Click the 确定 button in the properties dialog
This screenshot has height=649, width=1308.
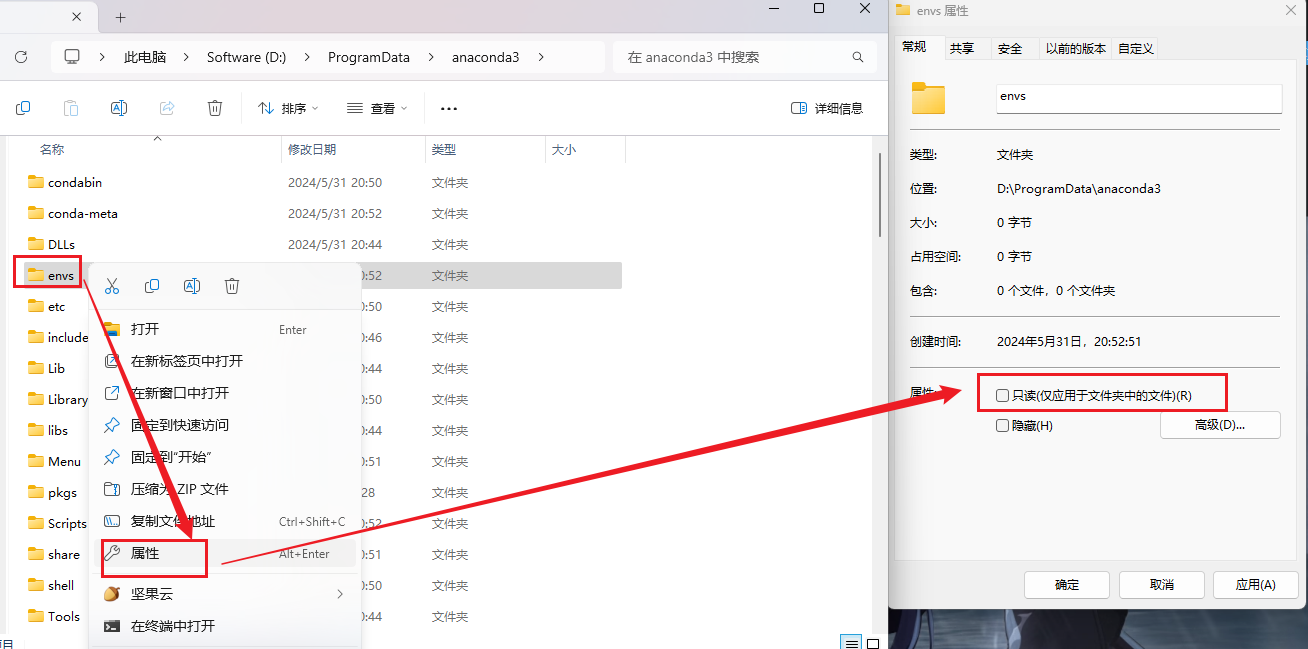coord(1067,585)
